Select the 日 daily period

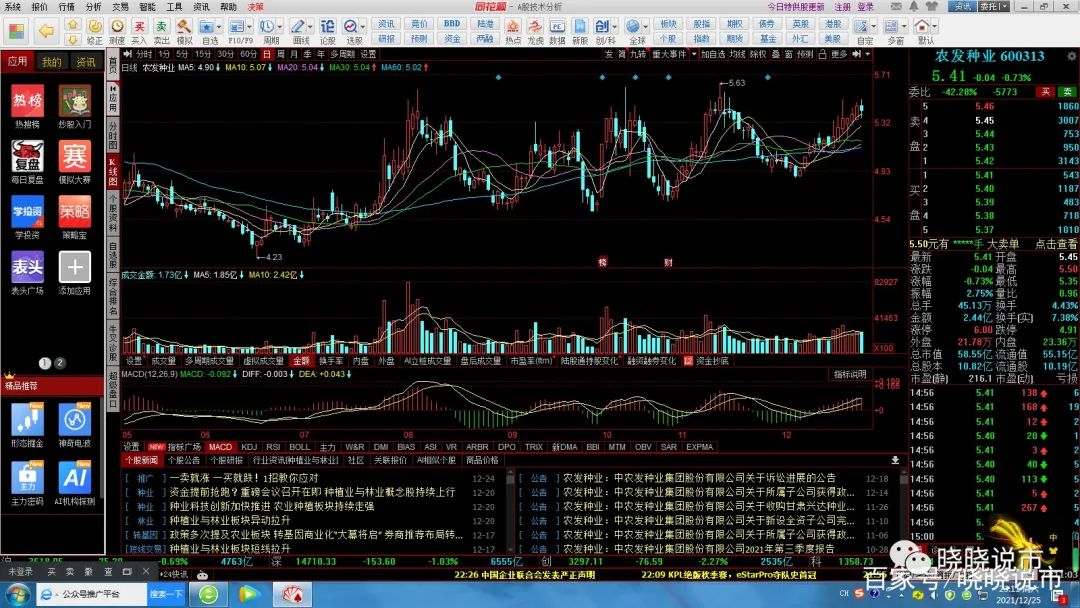click(x=267, y=54)
